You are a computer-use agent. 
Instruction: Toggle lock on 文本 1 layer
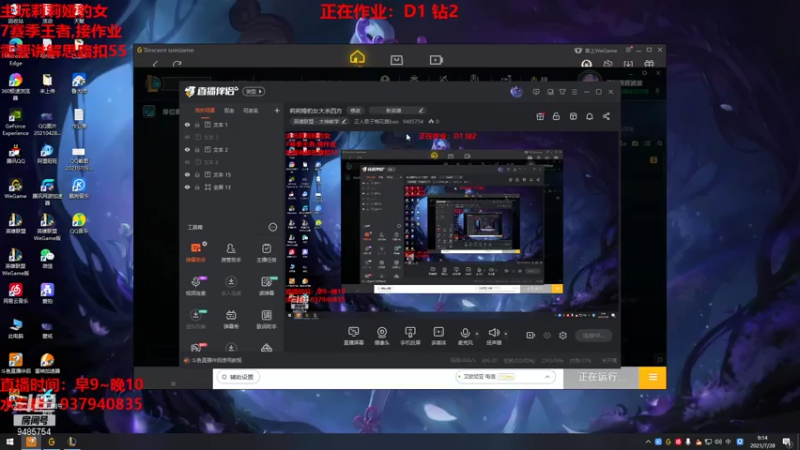point(197,124)
